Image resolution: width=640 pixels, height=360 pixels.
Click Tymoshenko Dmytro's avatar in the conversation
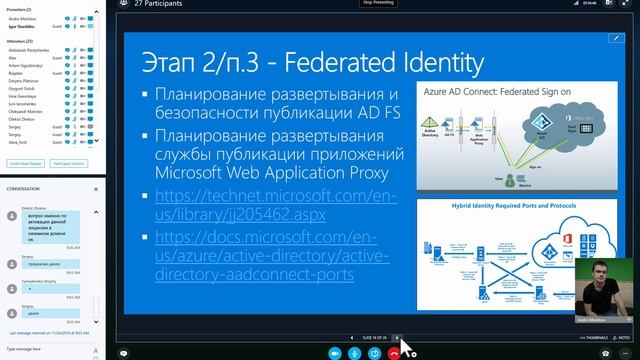coord(12,289)
